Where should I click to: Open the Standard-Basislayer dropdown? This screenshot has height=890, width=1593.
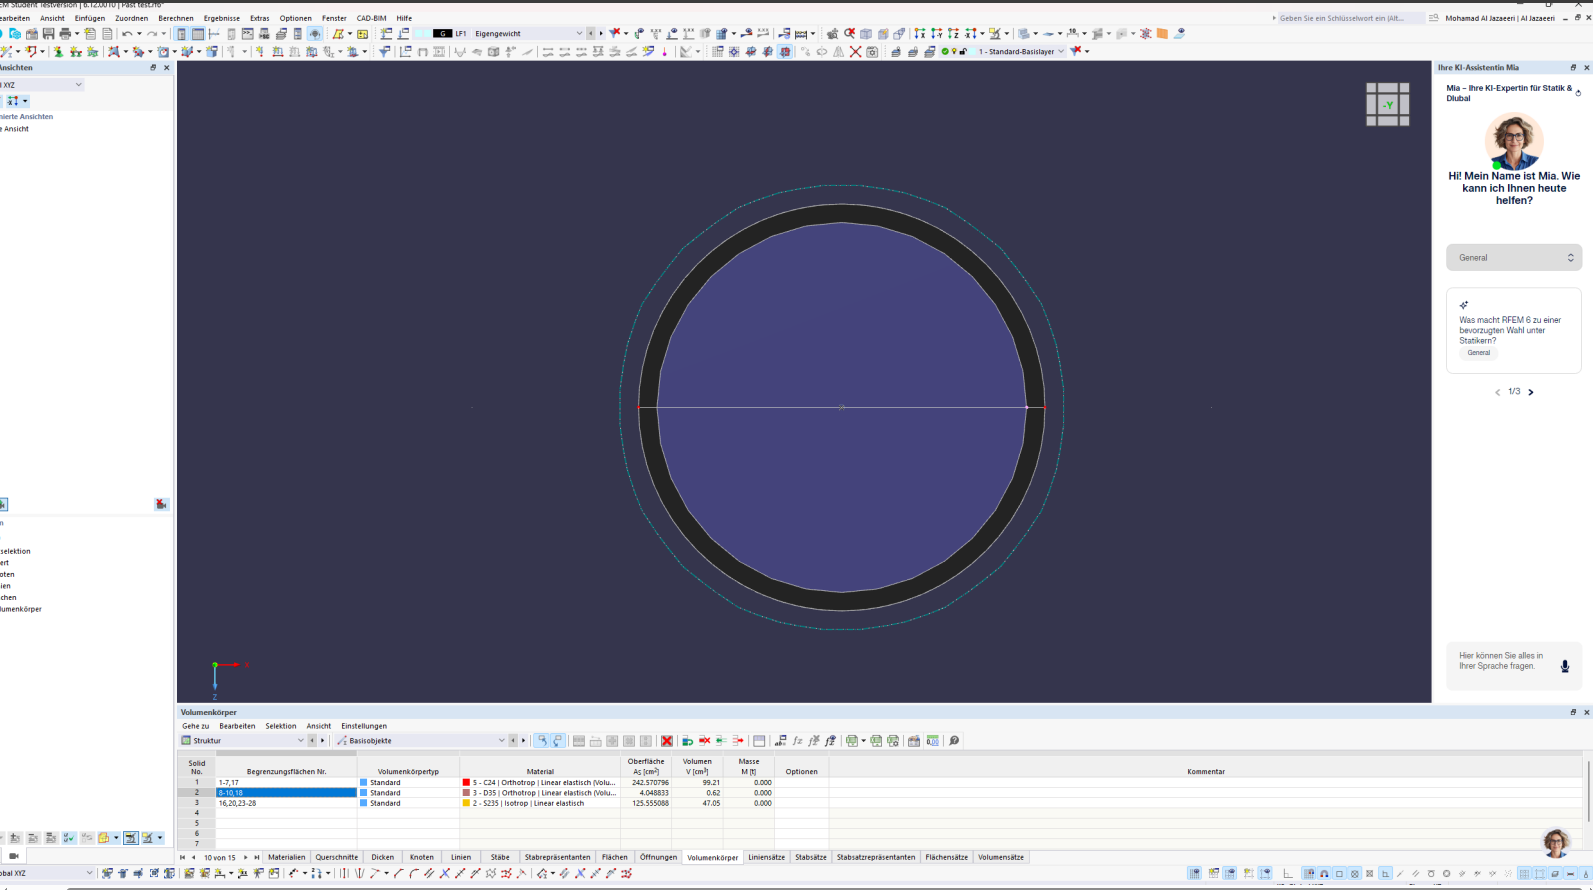[1060, 52]
